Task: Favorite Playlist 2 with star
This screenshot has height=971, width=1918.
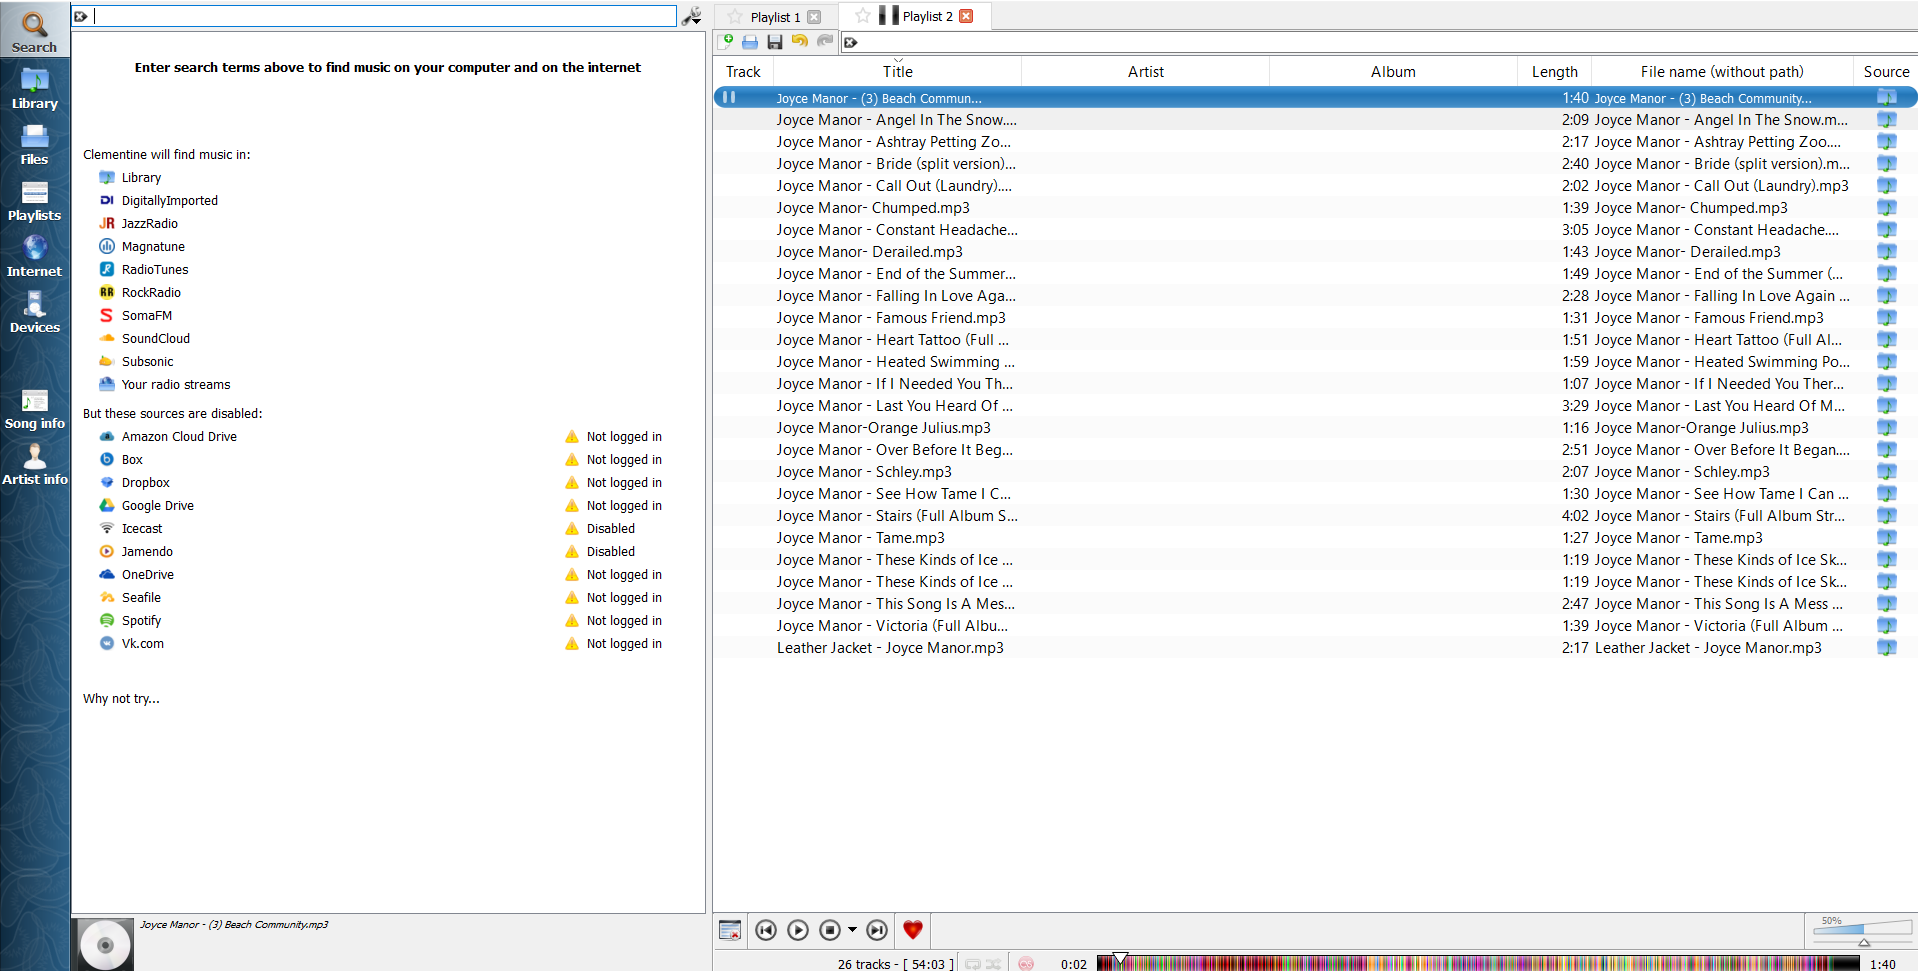Action: [863, 16]
